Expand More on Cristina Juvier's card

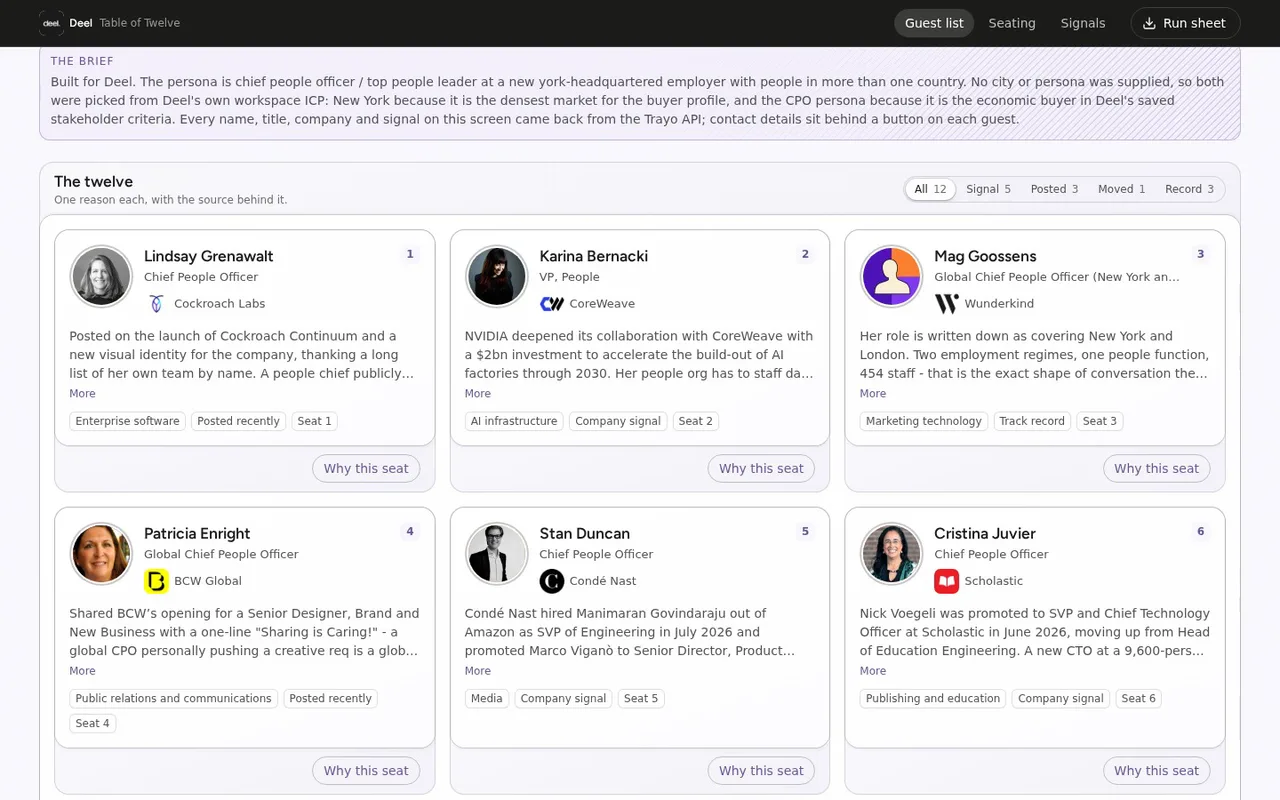click(873, 671)
